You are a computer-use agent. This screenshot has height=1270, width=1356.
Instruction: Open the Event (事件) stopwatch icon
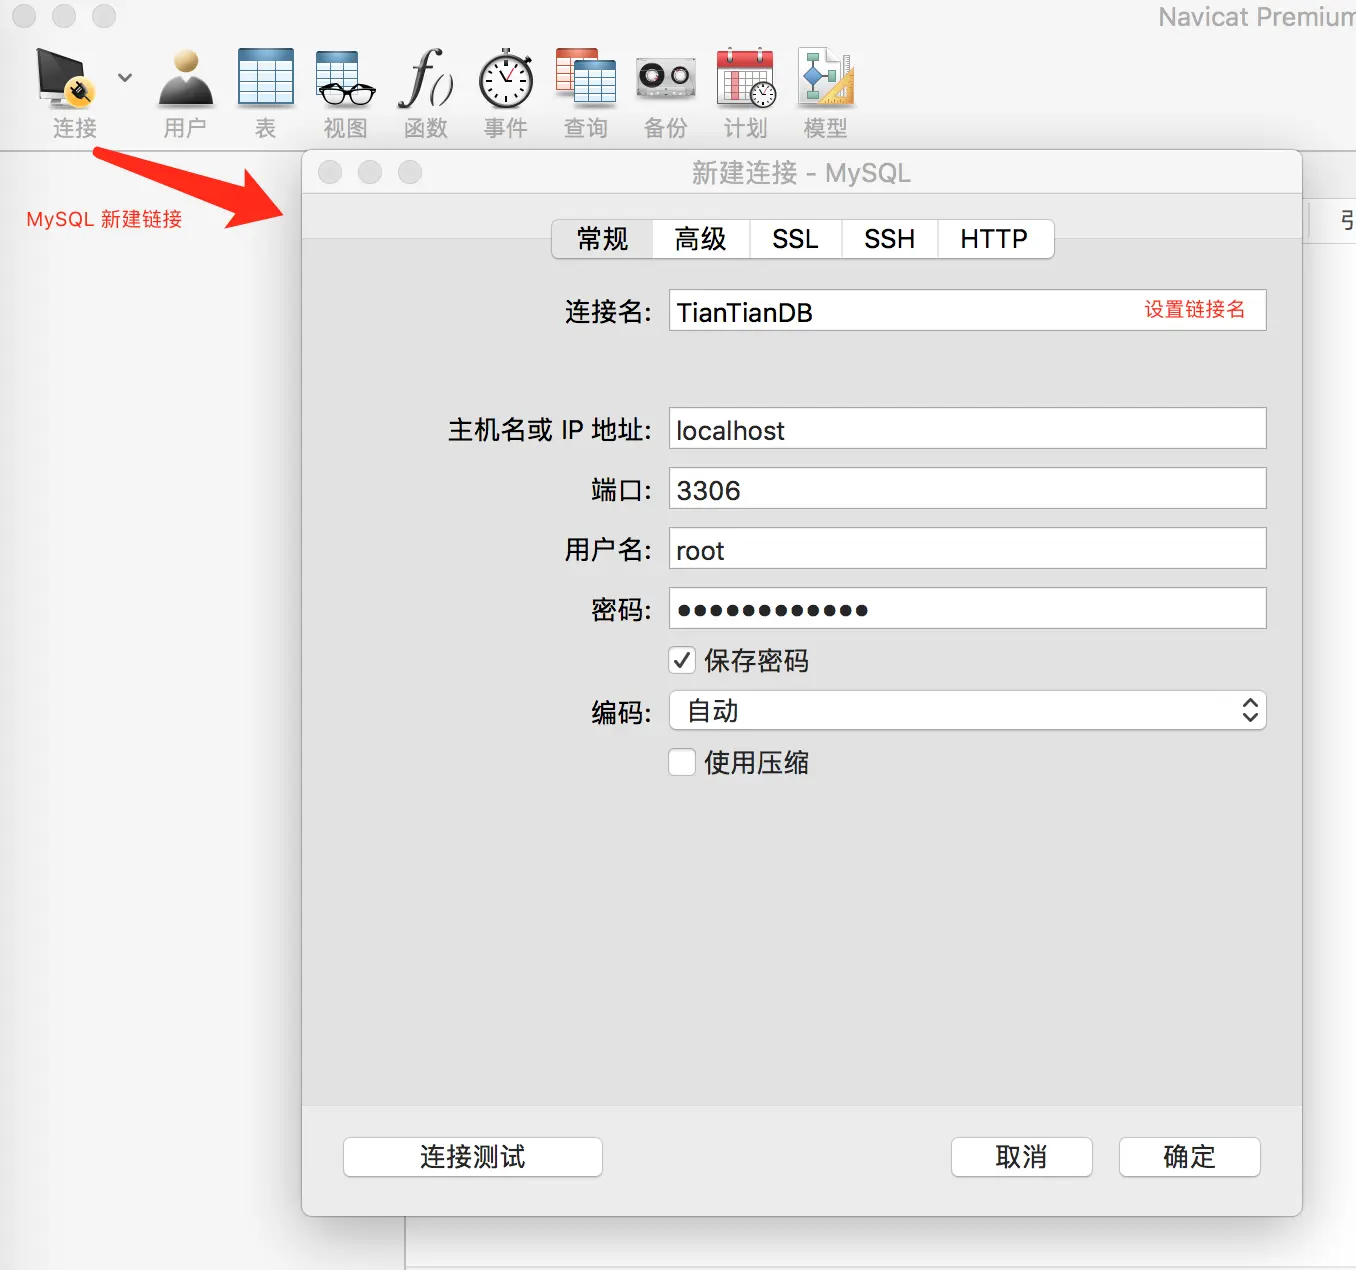pos(506,78)
